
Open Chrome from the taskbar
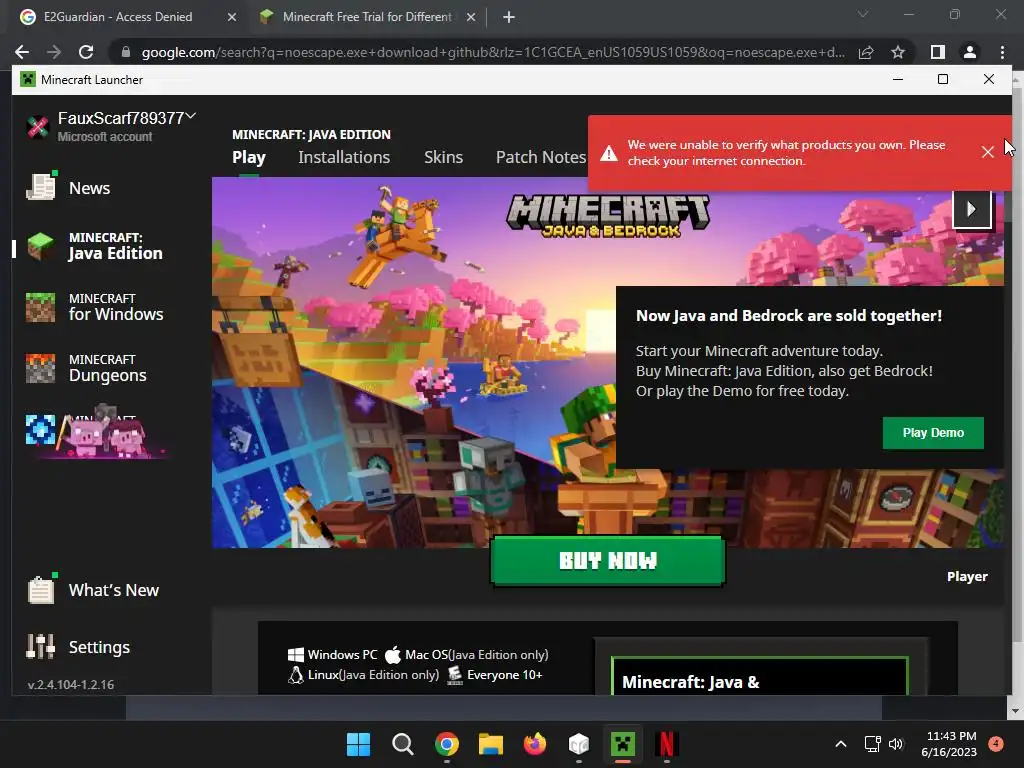click(447, 744)
